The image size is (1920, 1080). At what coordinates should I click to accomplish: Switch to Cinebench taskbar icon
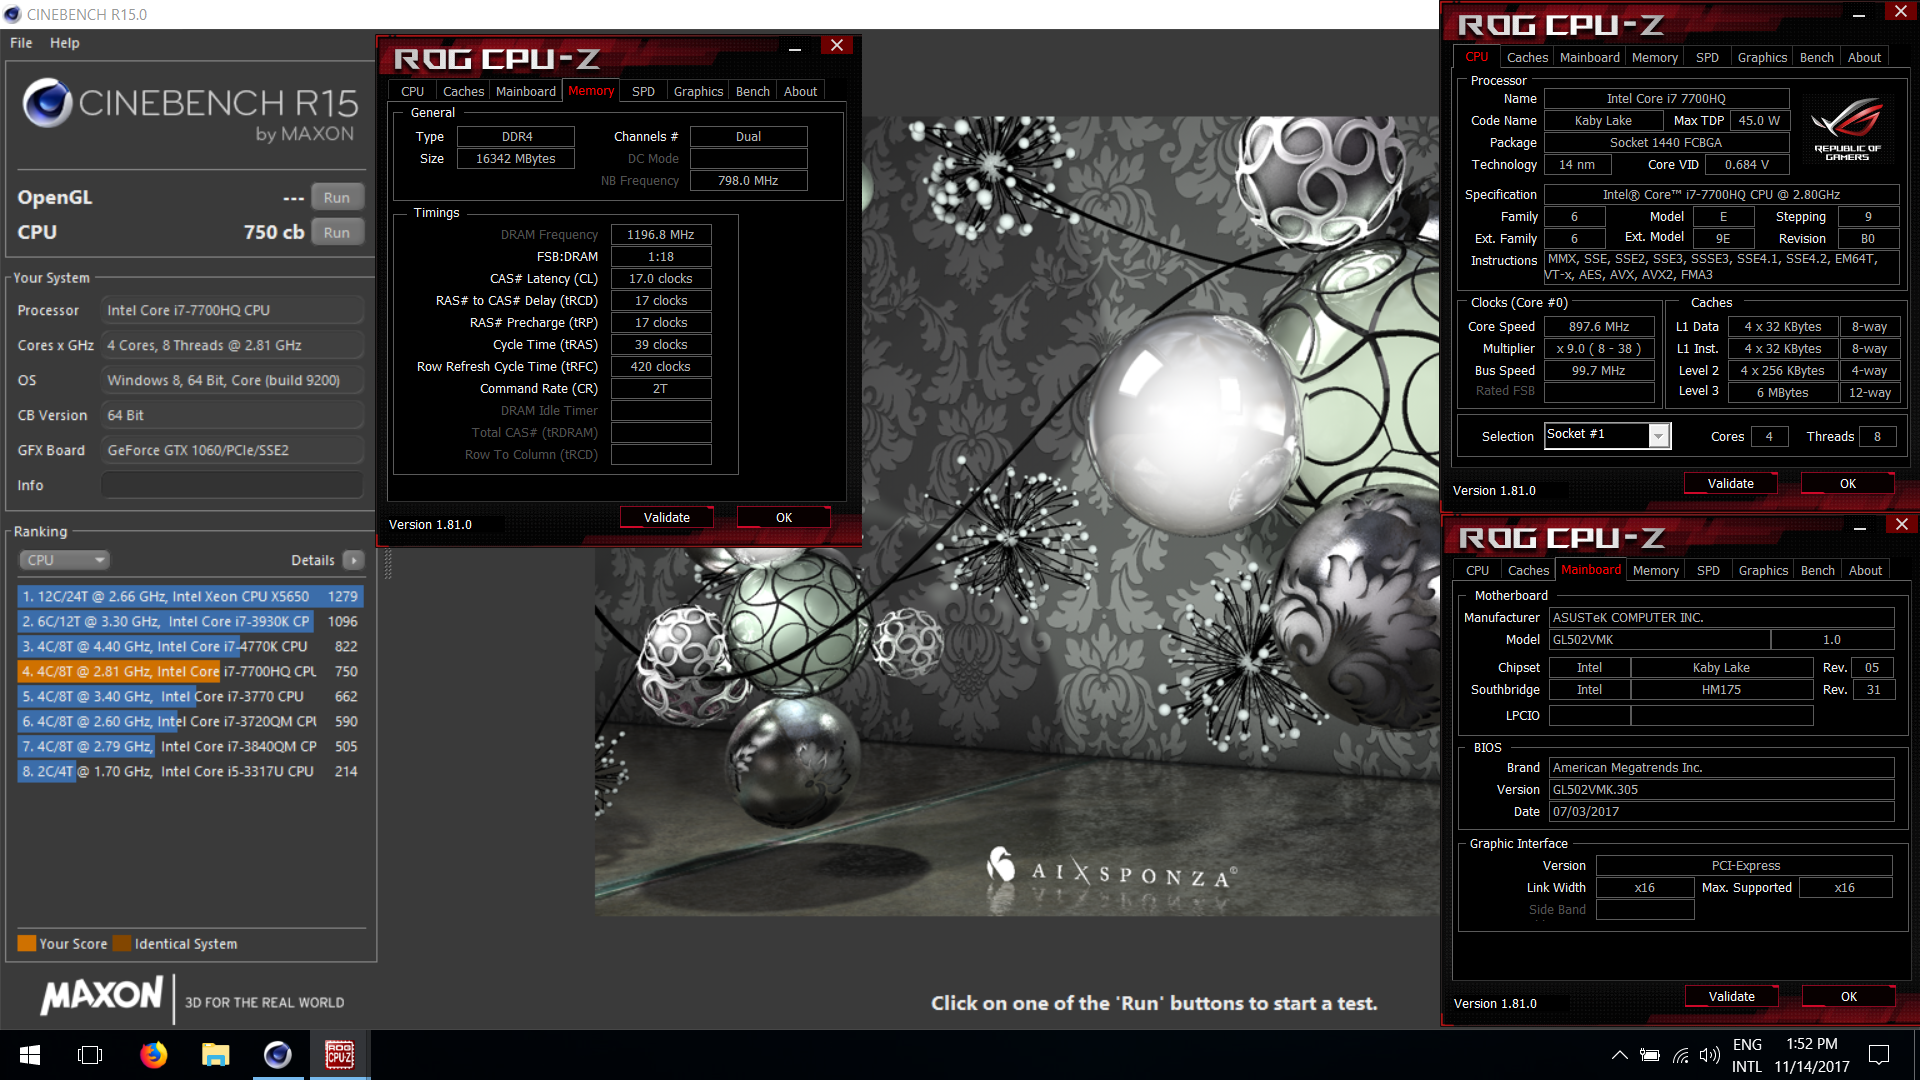(x=277, y=1055)
